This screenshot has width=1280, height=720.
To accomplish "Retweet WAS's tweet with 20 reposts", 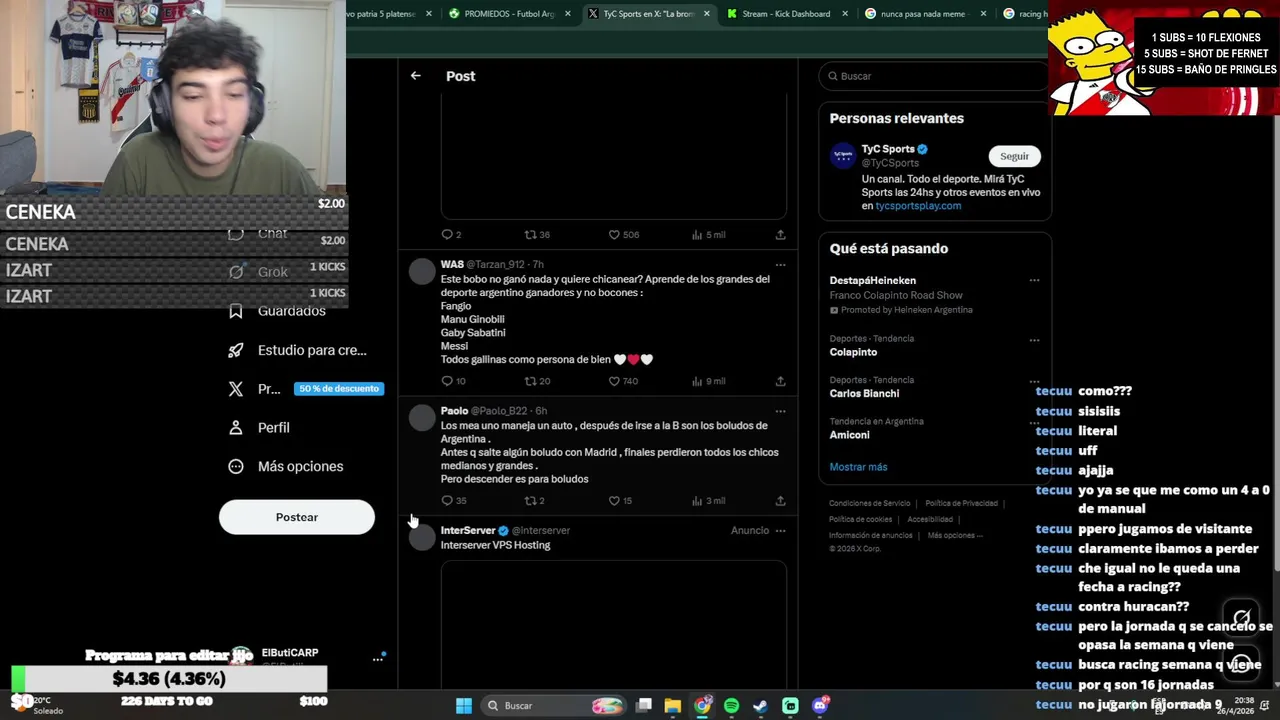I will (537, 381).
